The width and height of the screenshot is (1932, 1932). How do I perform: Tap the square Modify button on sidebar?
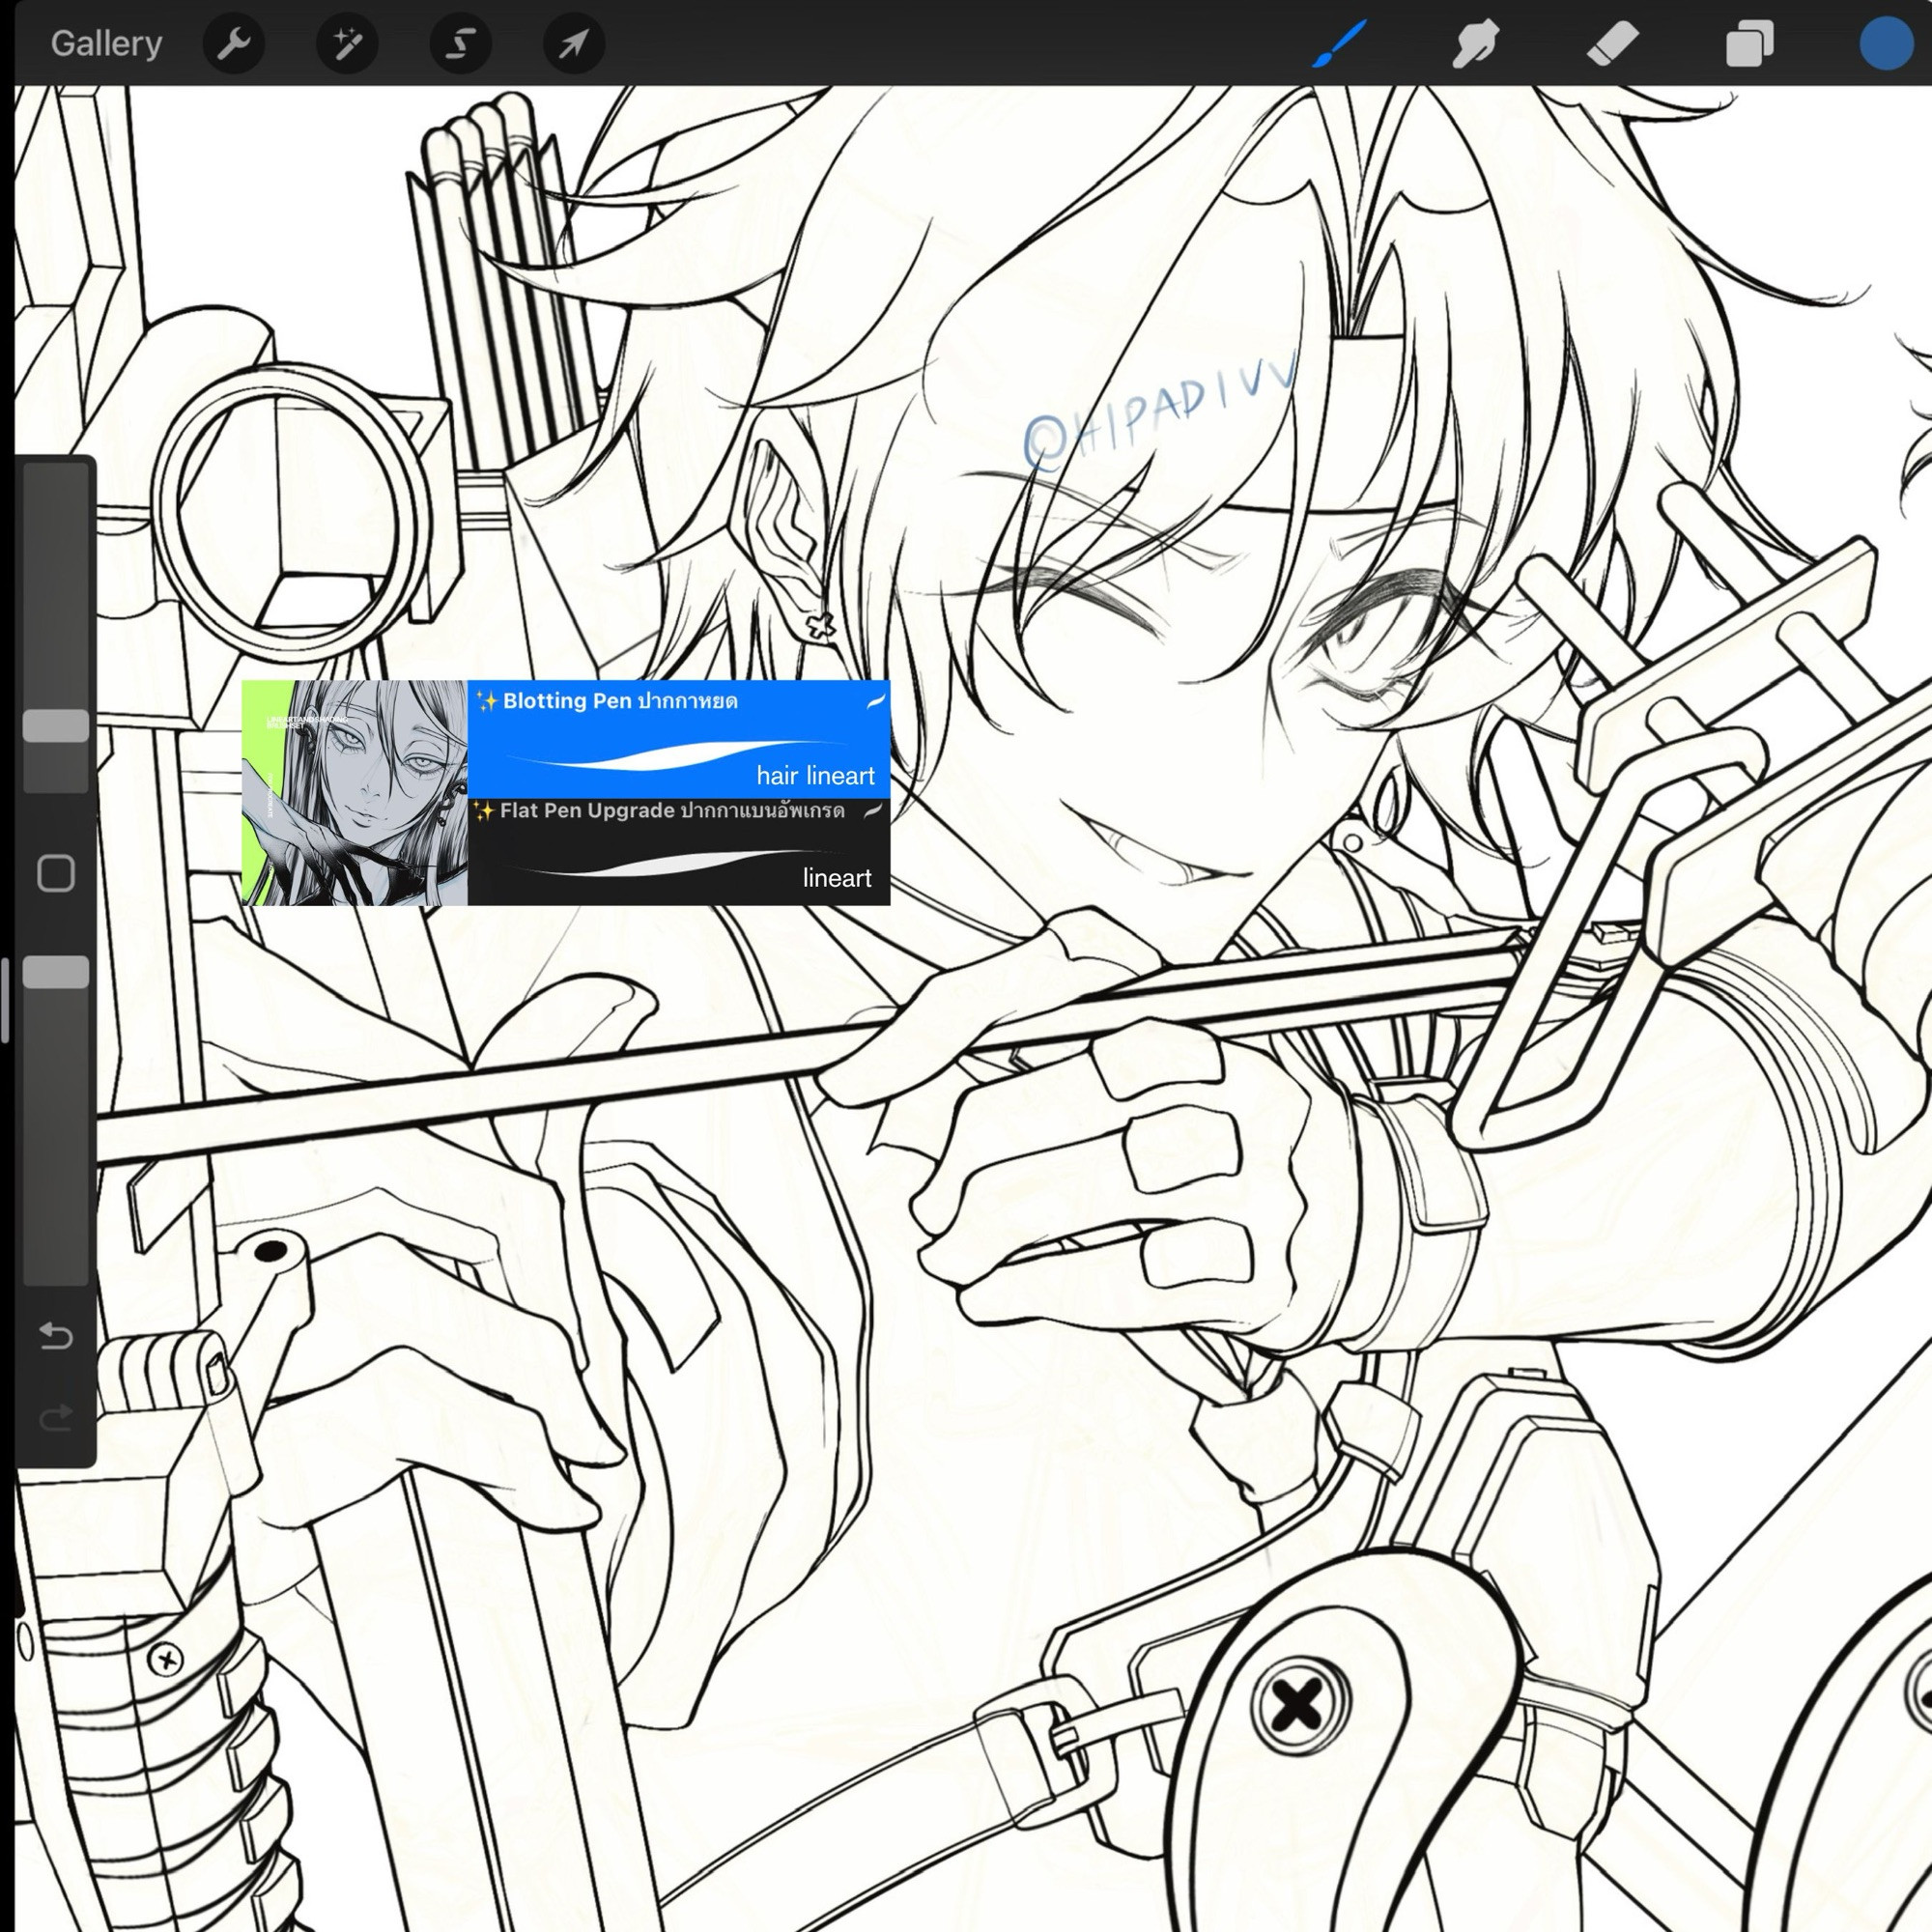click(56, 873)
